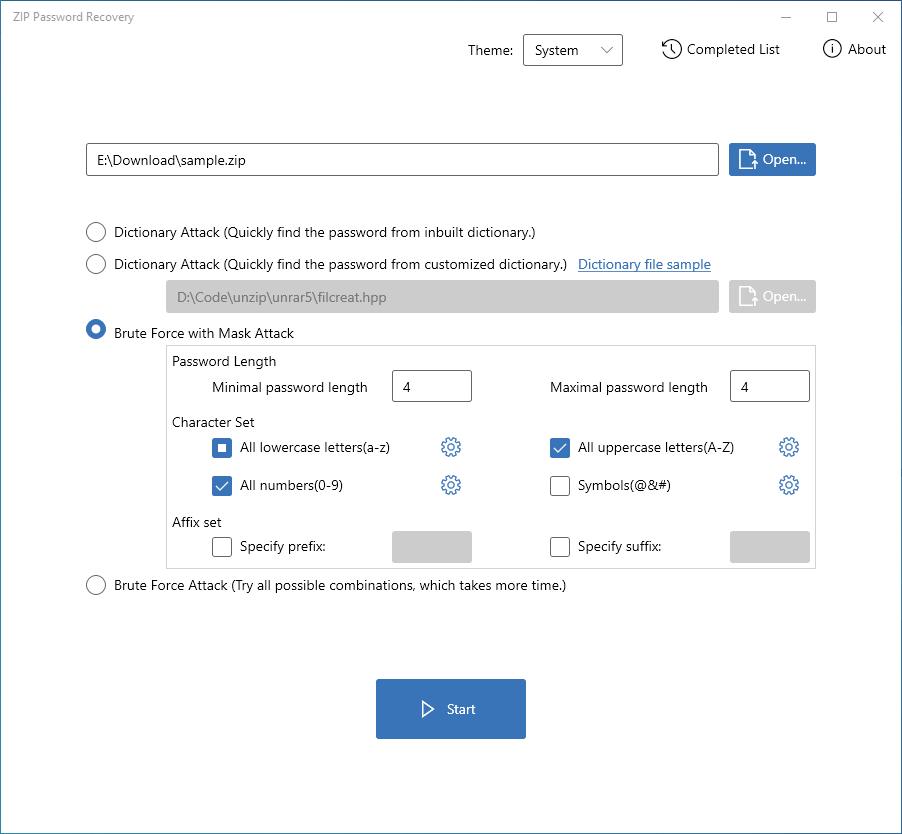Image resolution: width=902 pixels, height=834 pixels.
Task: Open settings gear for lowercase letters
Action: click(x=451, y=448)
